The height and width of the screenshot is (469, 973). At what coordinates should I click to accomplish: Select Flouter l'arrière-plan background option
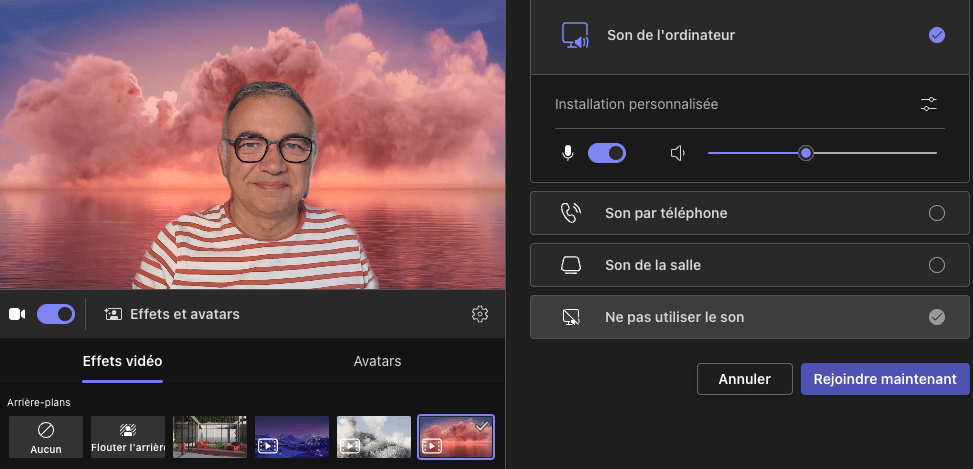[x=128, y=437]
